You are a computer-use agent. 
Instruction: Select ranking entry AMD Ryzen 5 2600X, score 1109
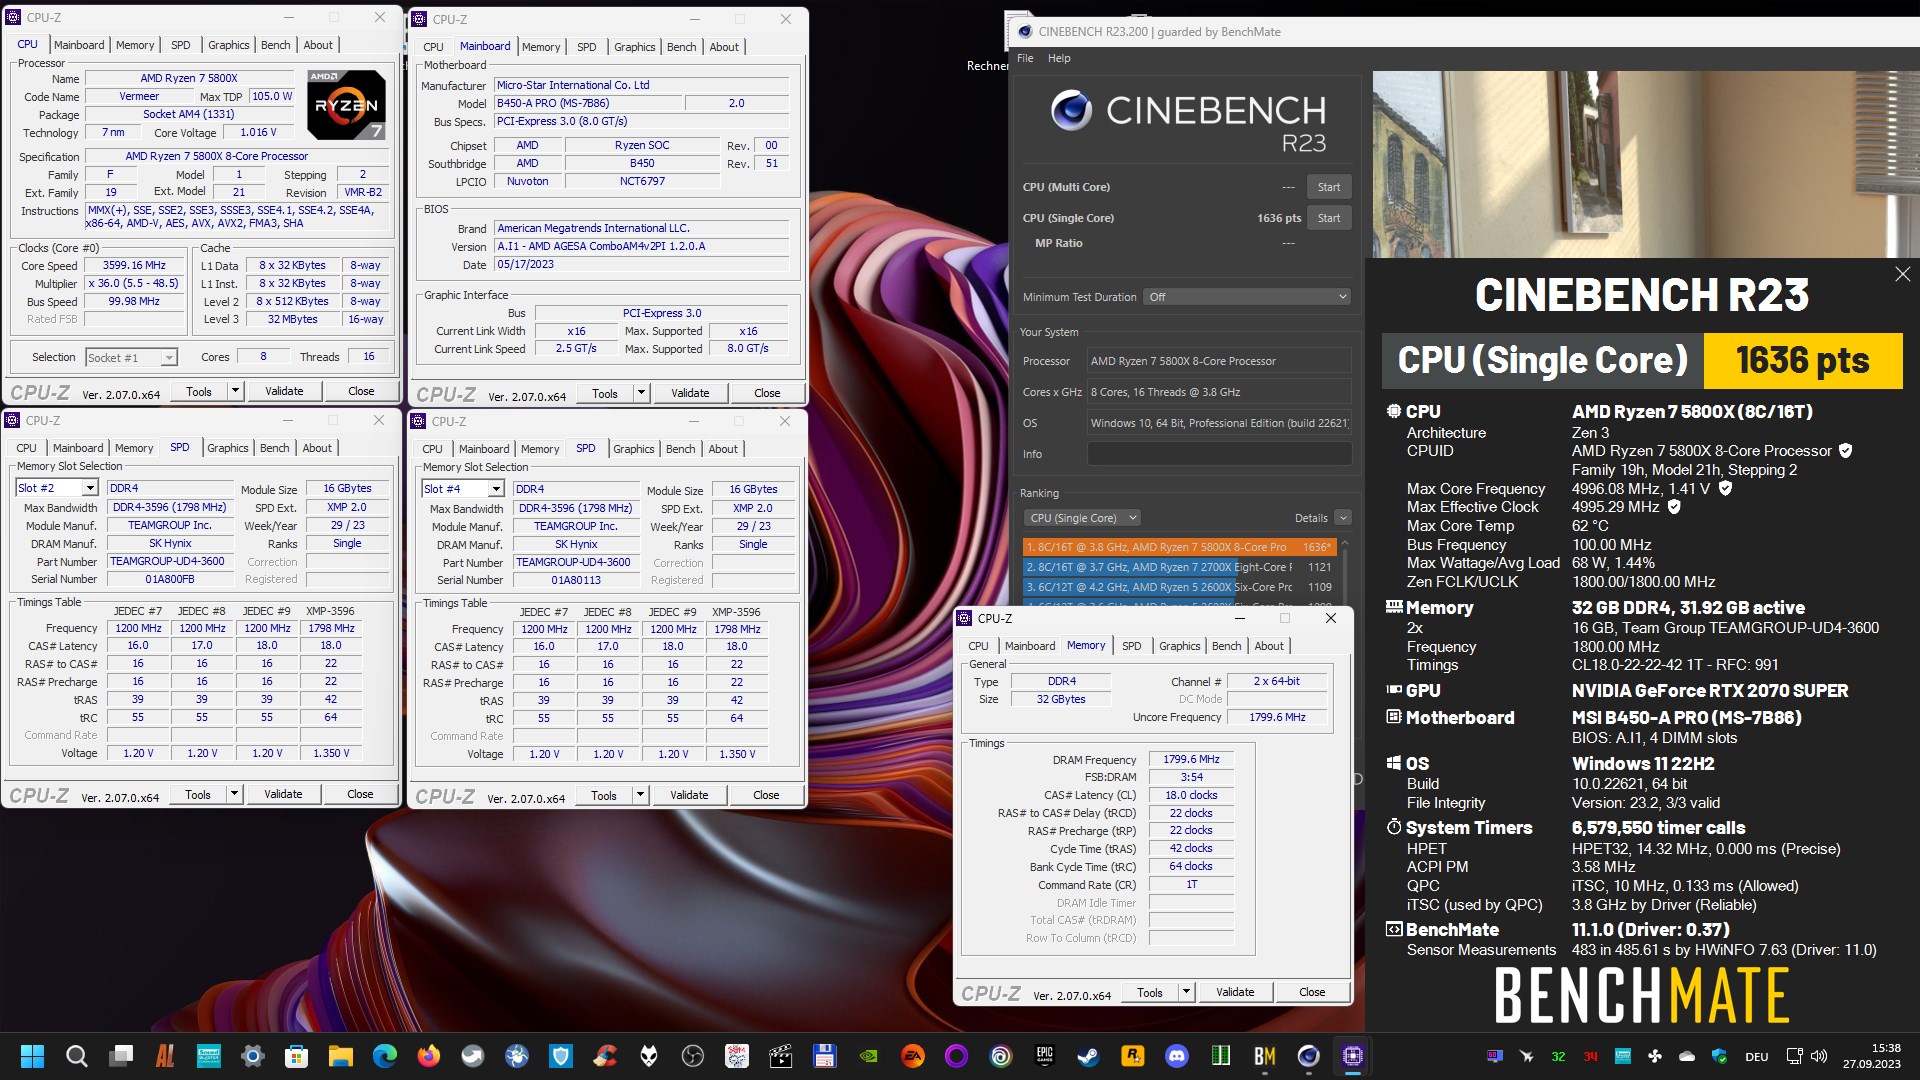click(x=1179, y=587)
